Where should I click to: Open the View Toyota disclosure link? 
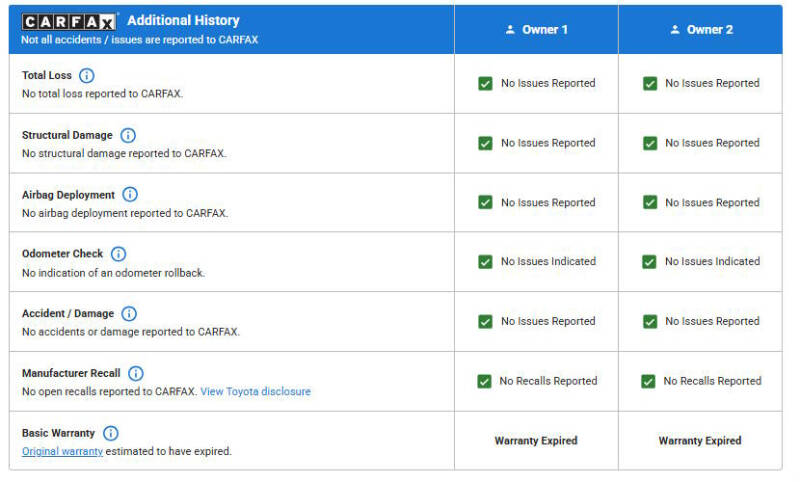[x=255, y=391]
